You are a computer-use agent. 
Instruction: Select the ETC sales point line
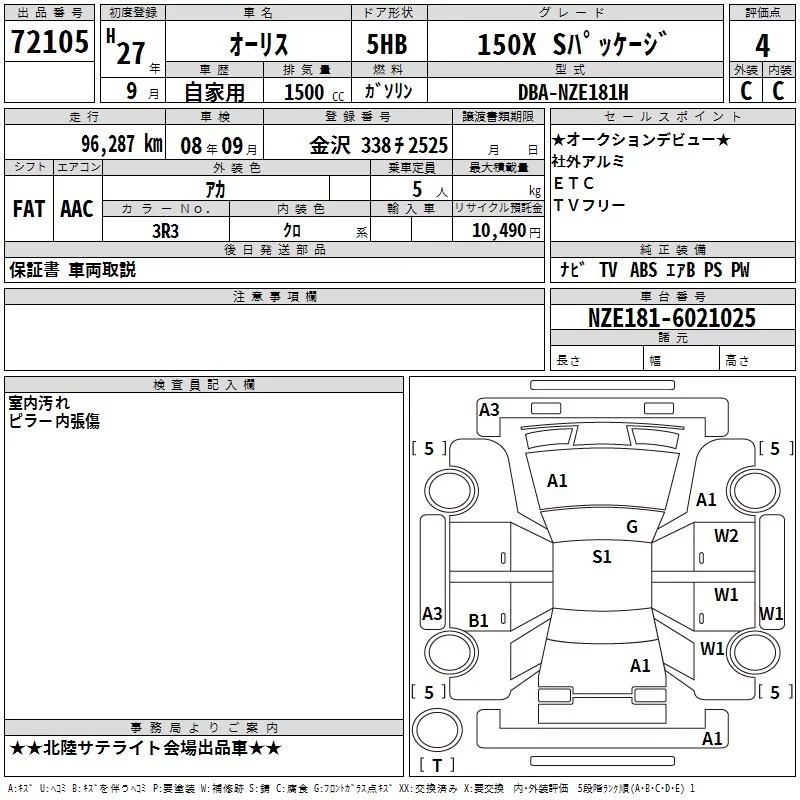pyautogui.click(x=574, y=183)
